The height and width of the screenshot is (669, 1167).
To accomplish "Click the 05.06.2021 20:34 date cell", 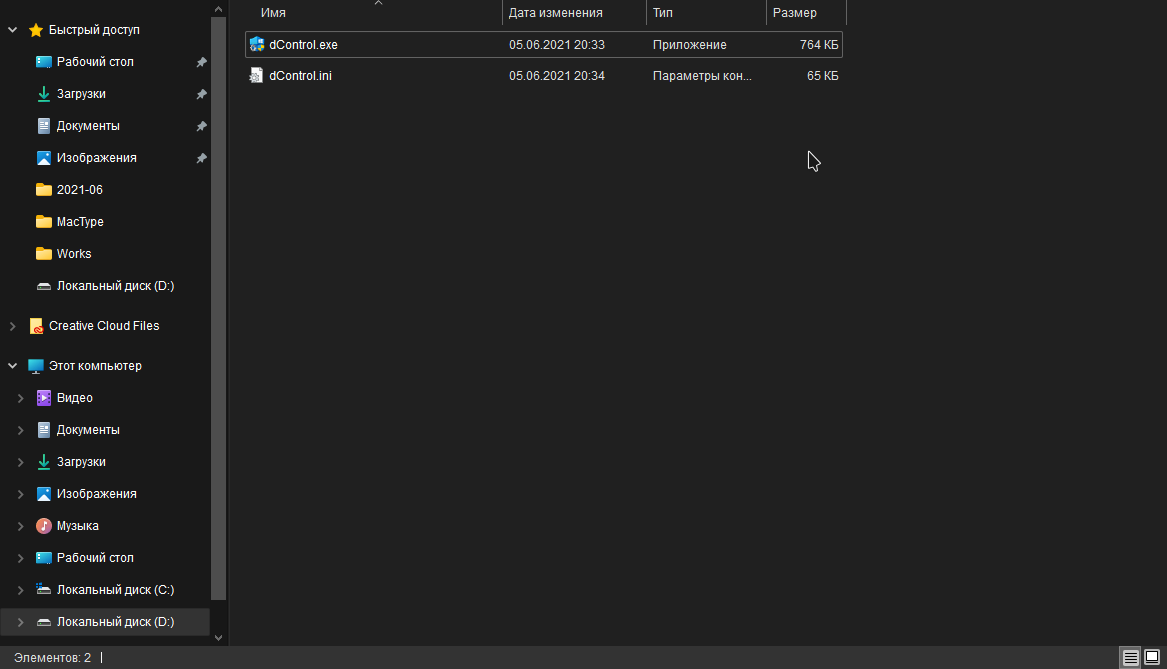I will [x=557, y=76].
